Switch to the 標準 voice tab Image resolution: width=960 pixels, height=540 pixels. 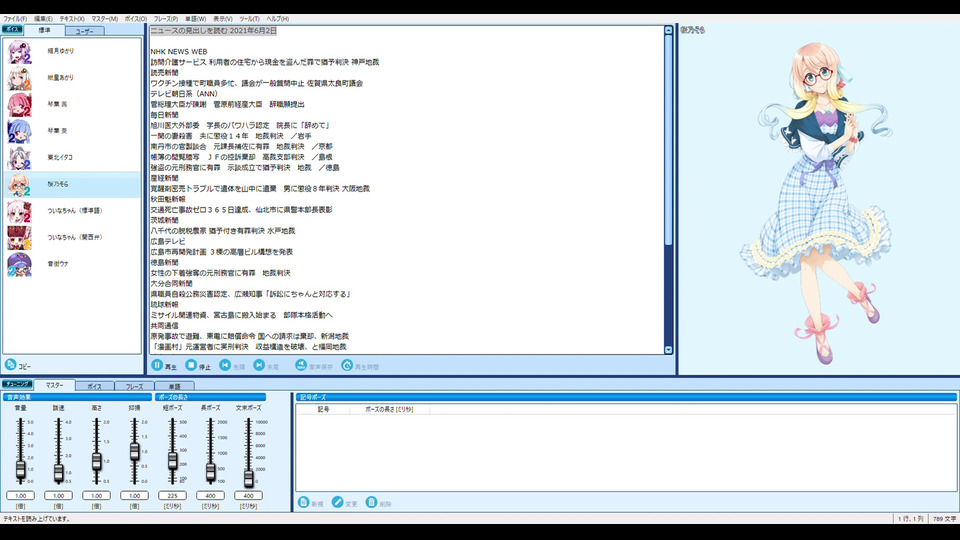tap(44, 30)
